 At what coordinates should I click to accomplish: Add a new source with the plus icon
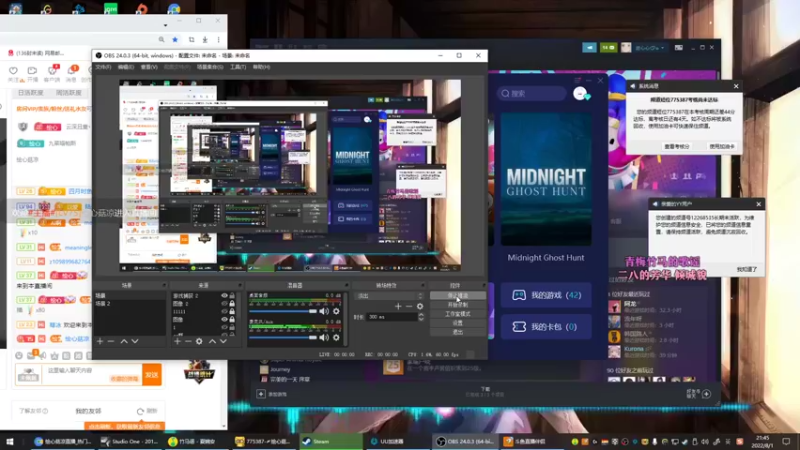(177, 341)
